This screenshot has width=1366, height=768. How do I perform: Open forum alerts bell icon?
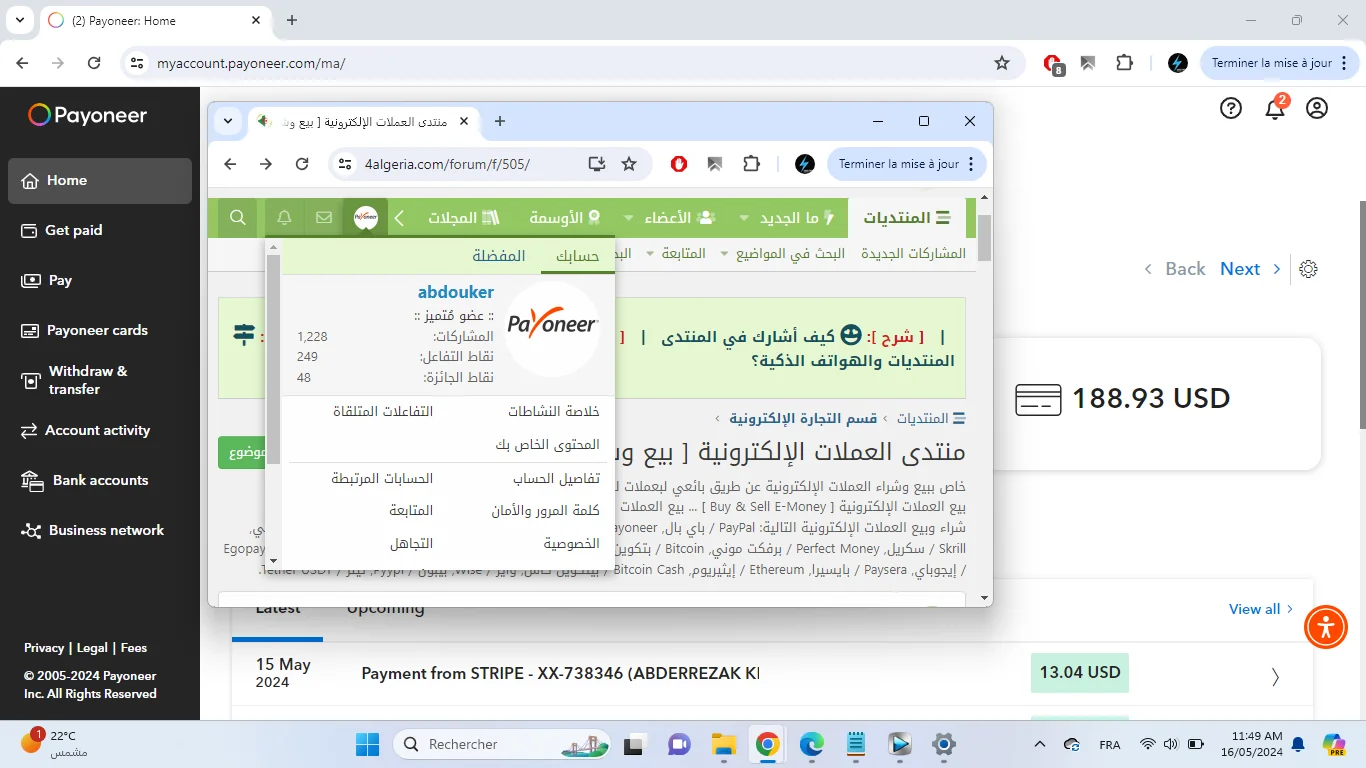pyautogui.click(x=285, y=218)
